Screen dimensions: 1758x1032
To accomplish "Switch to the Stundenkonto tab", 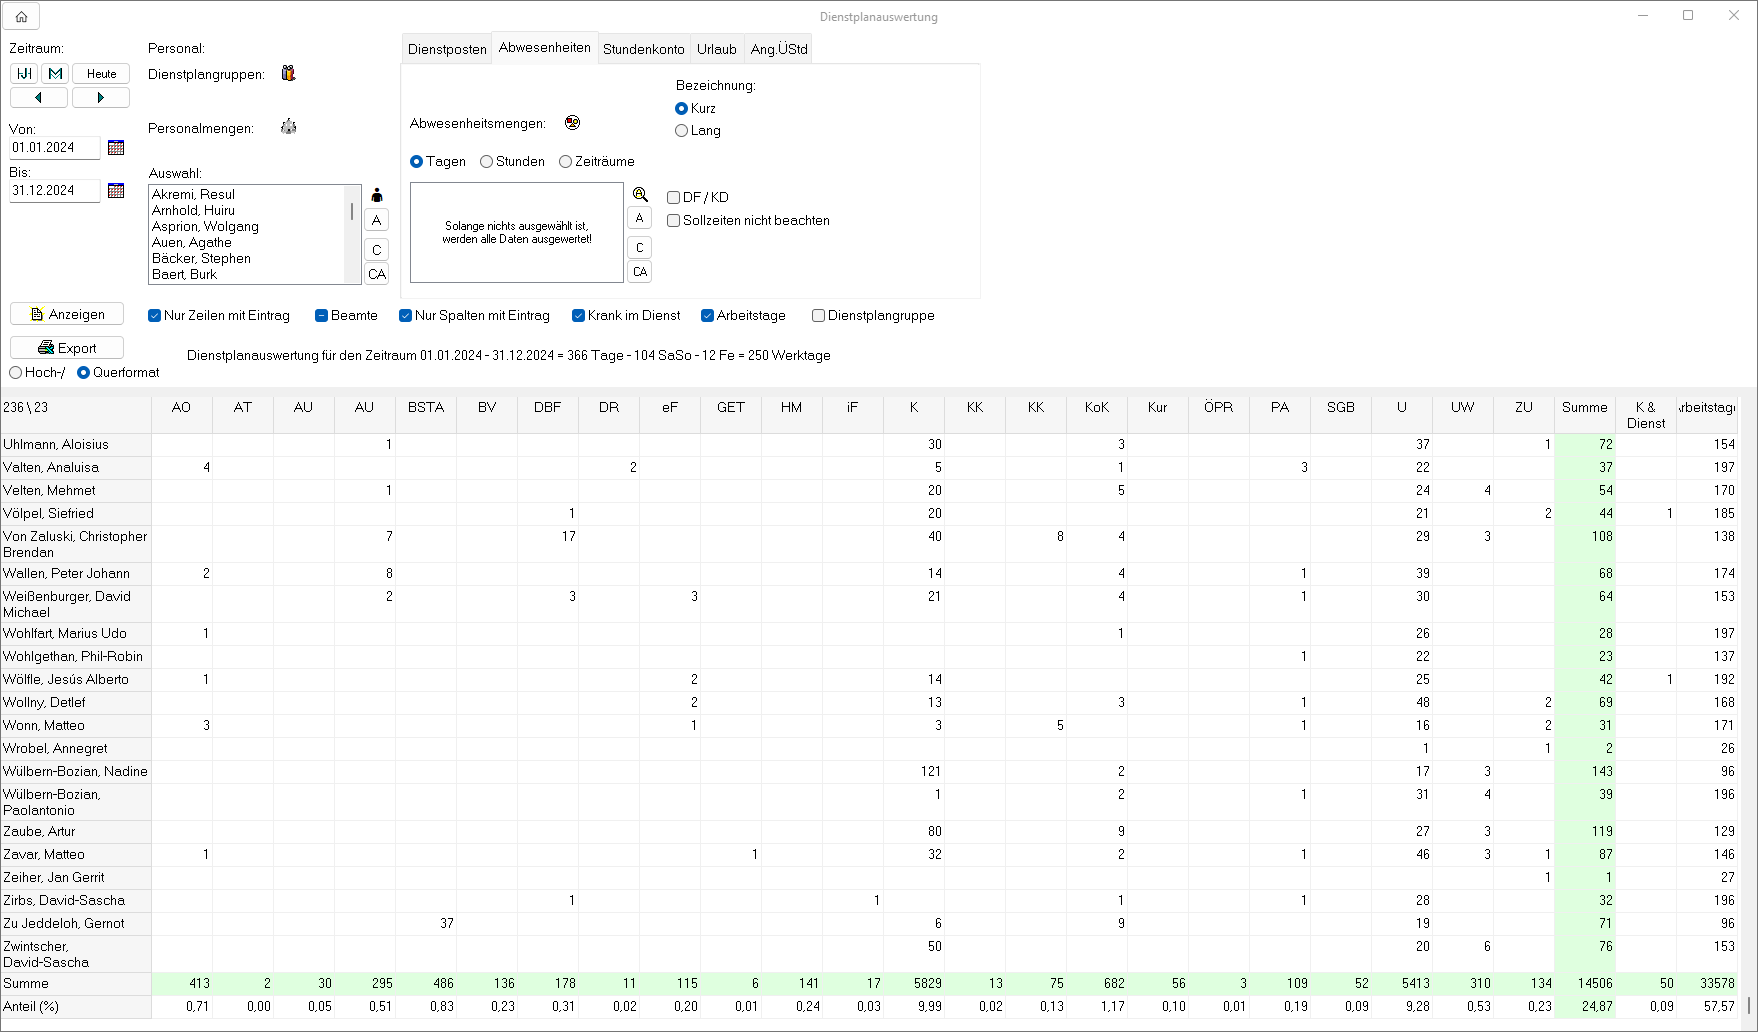I will [x=643, y=49].
